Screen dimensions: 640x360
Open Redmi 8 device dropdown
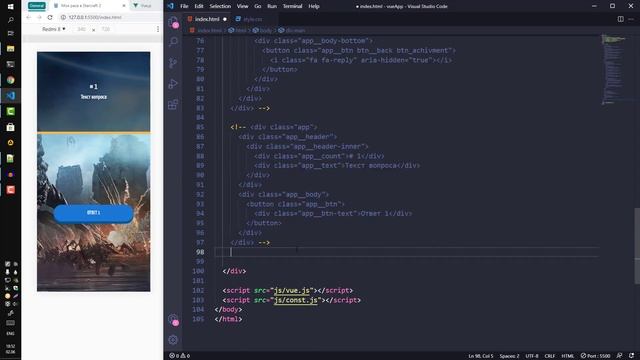53,29
